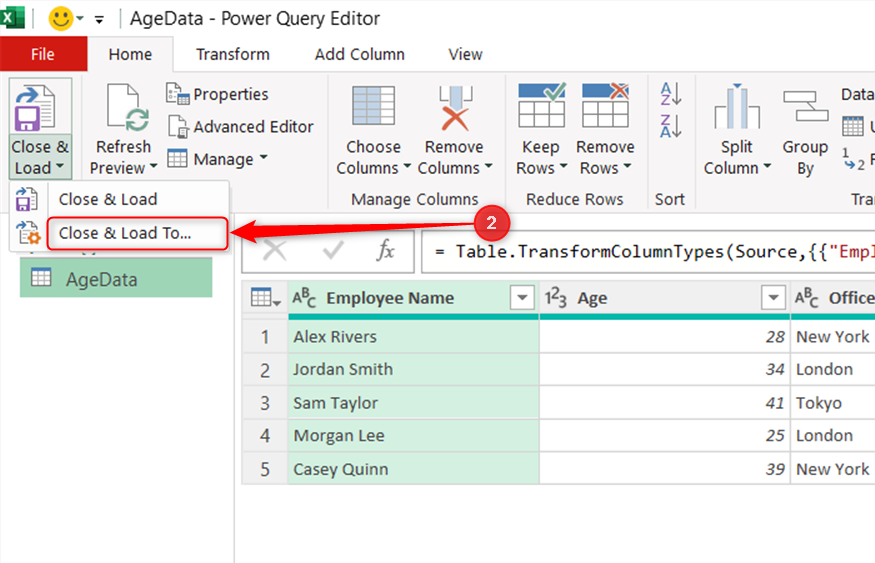This screenshot has width=875, height=563.
Task: Click the Employee Name data type icon
Action: 304,298
